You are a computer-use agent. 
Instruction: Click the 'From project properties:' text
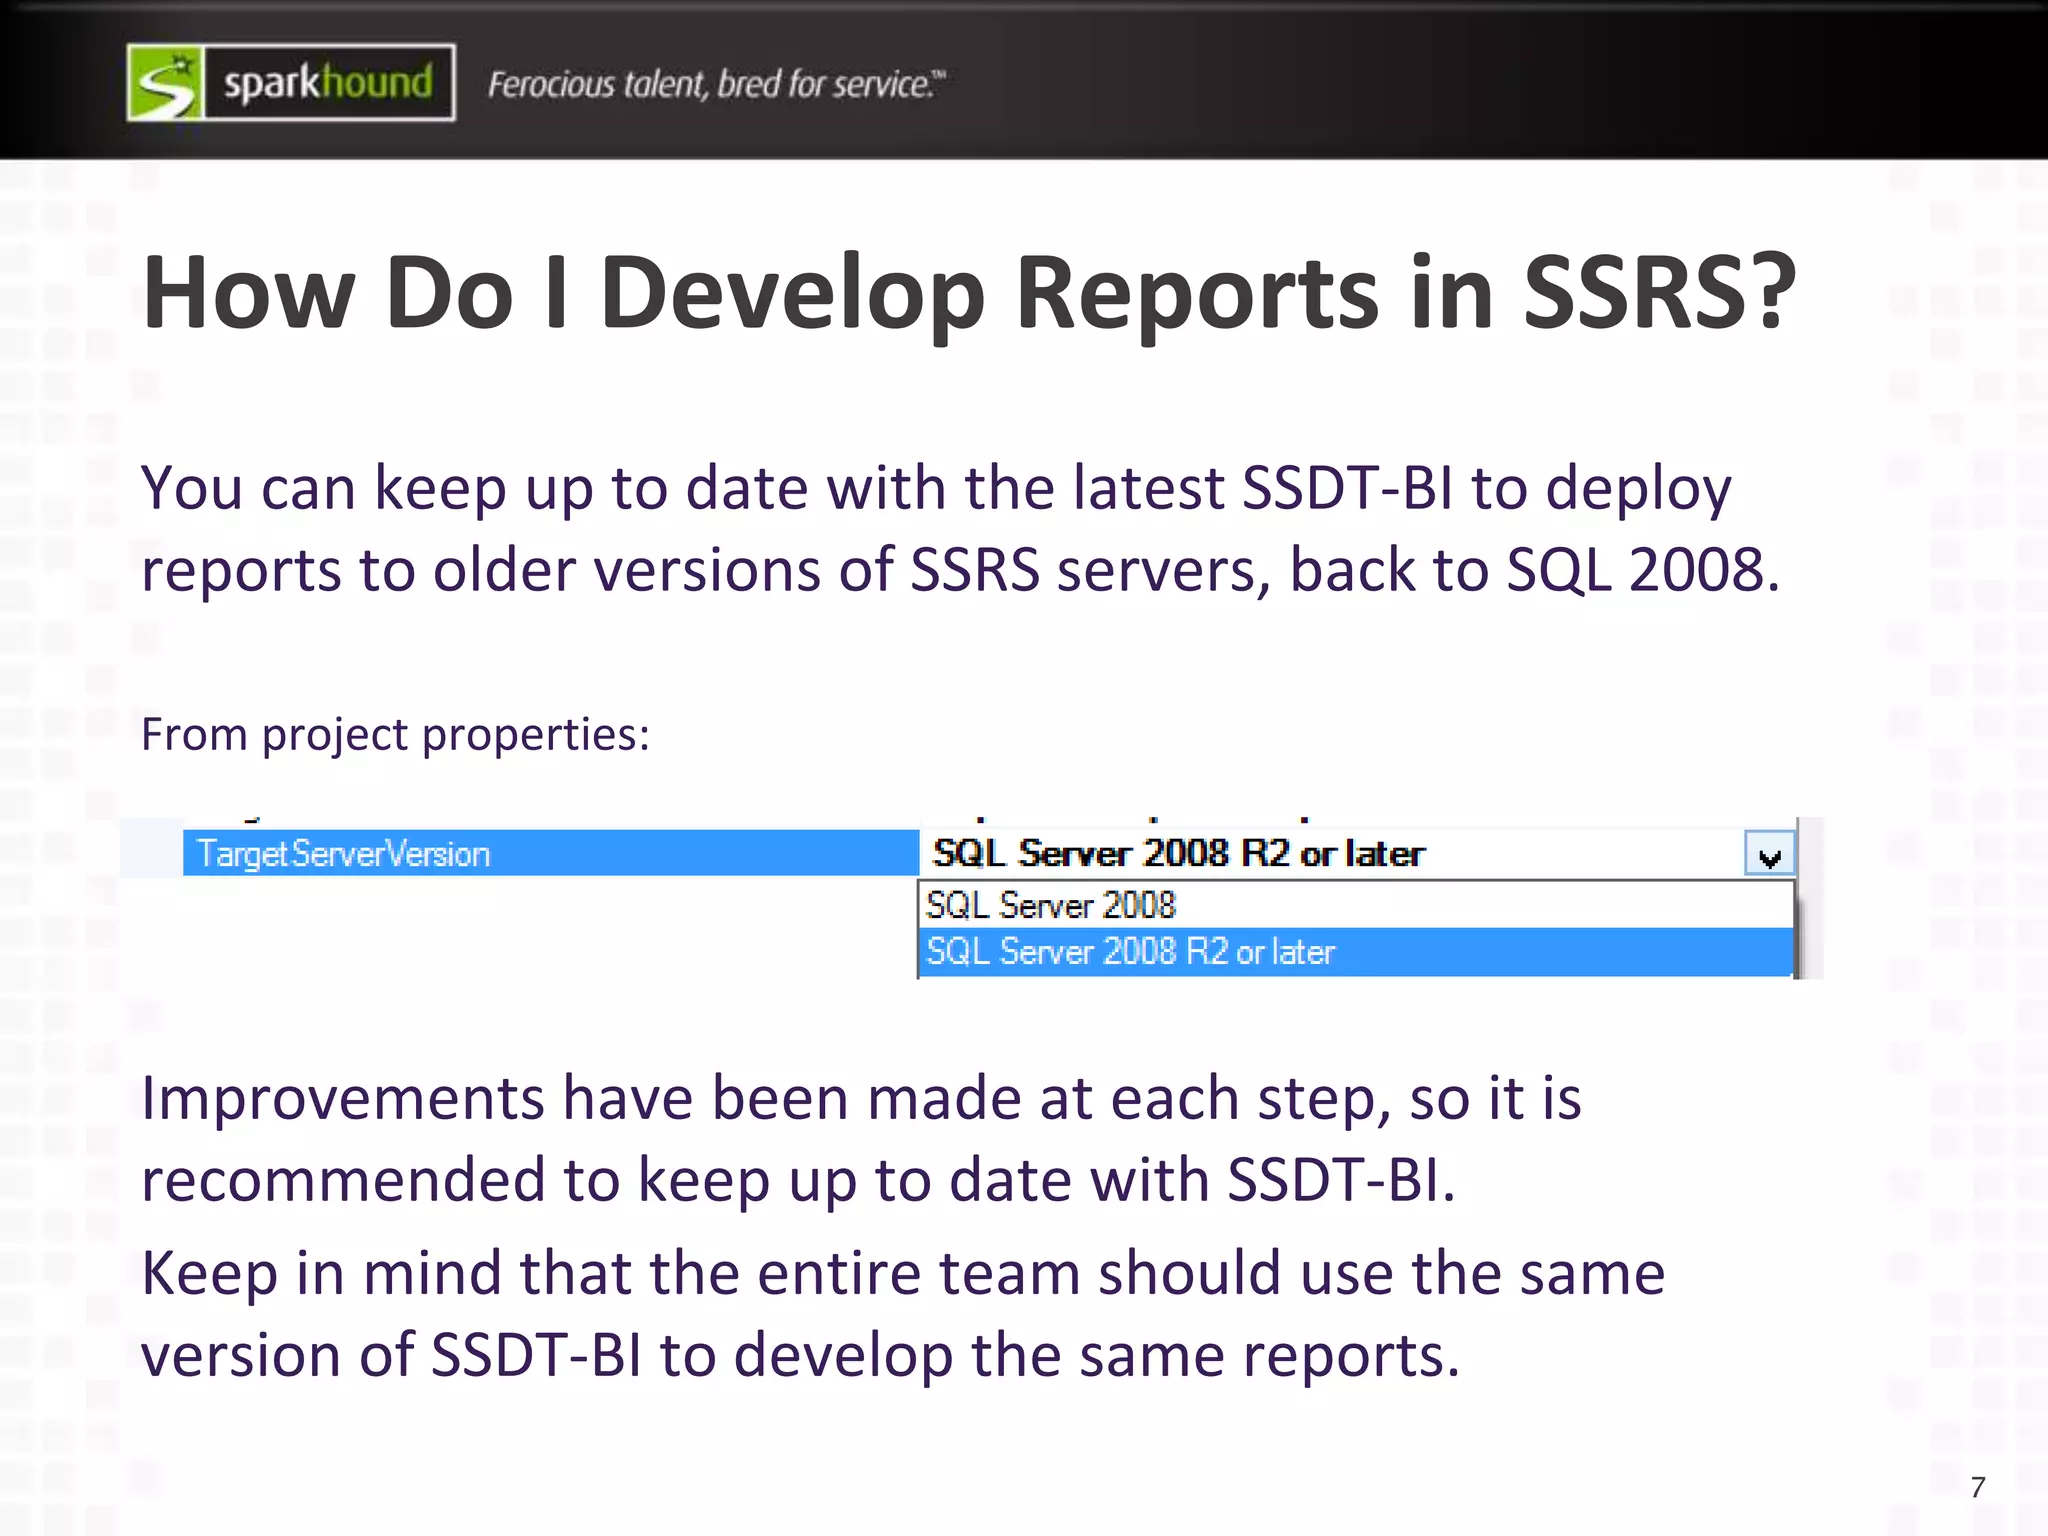[396, 735]
